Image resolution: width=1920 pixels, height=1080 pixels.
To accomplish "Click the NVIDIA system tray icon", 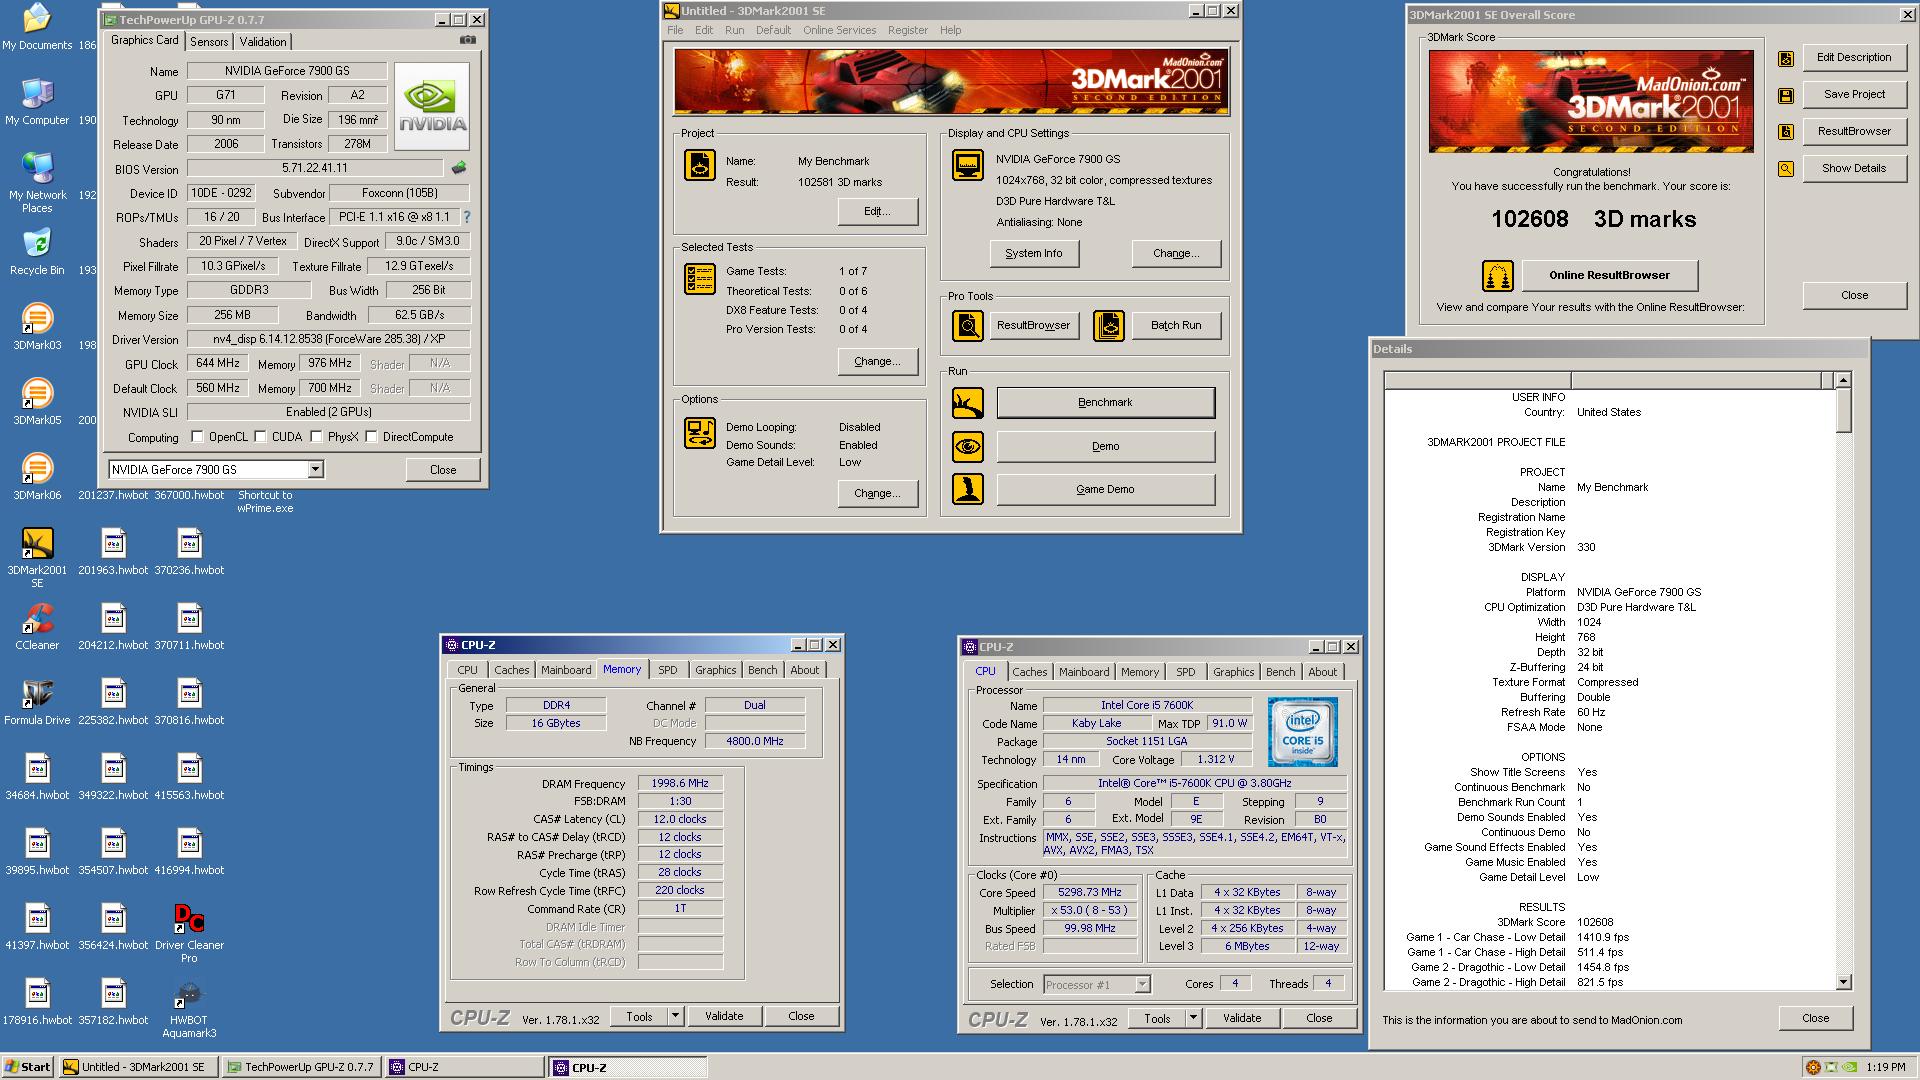I will click(1849, 1067).
